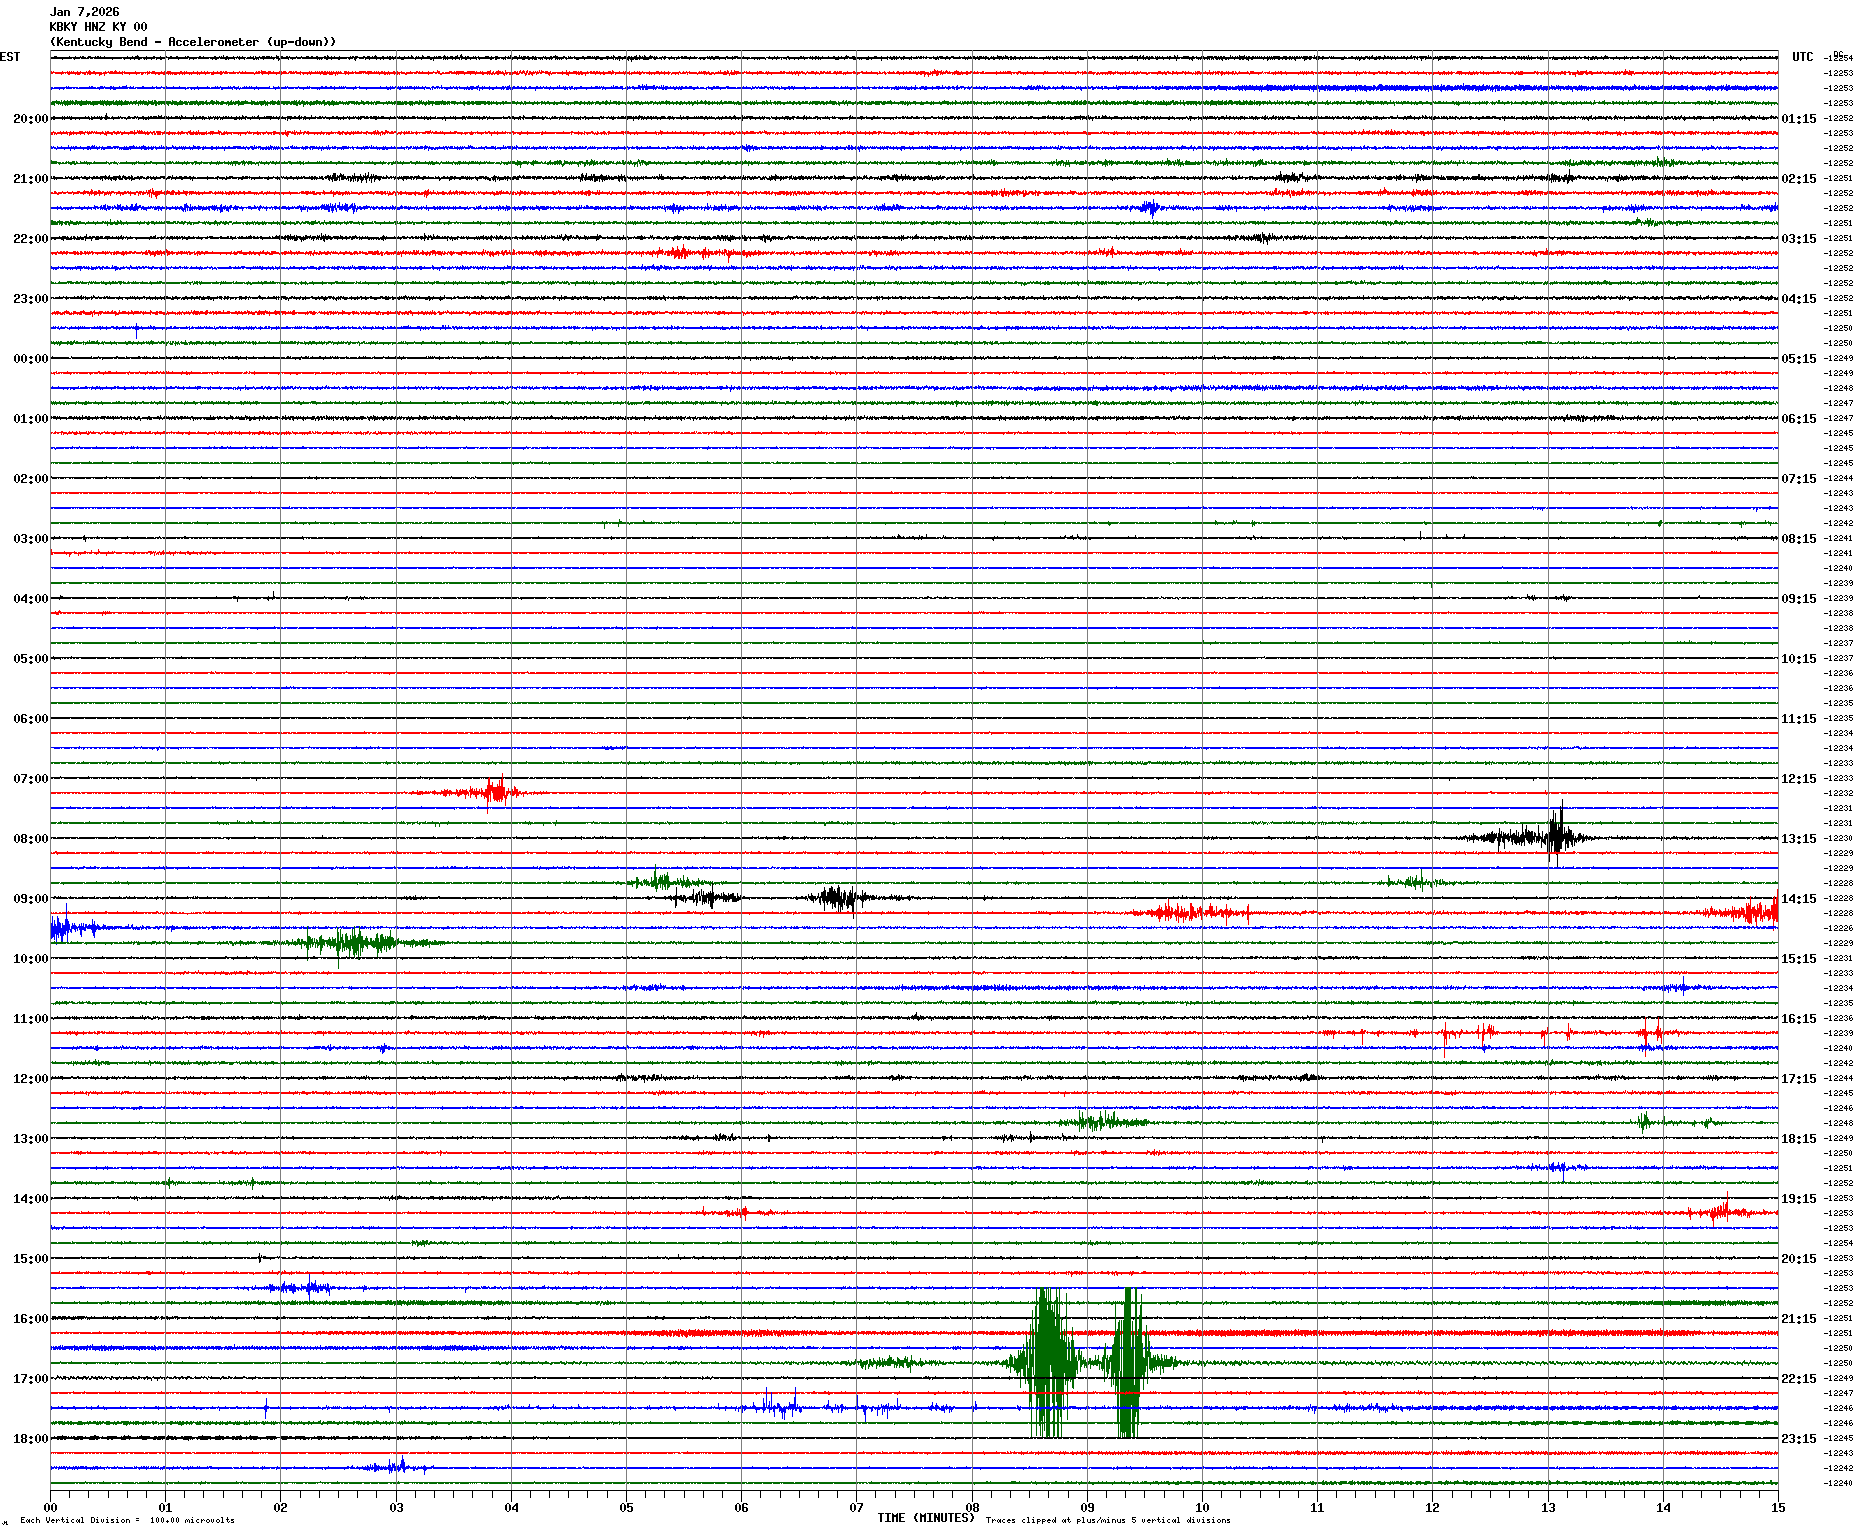The image size is (1858, 1534).
Task: Select the black waveform spike on the 08:00 trace
Action: (x=1556, y=836)
